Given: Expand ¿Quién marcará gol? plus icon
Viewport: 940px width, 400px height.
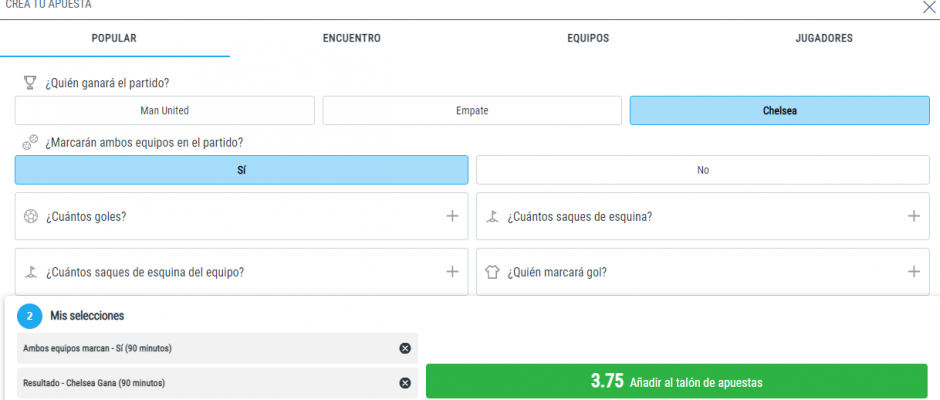Looking at the screenshot, I should [x=913, y=271].
